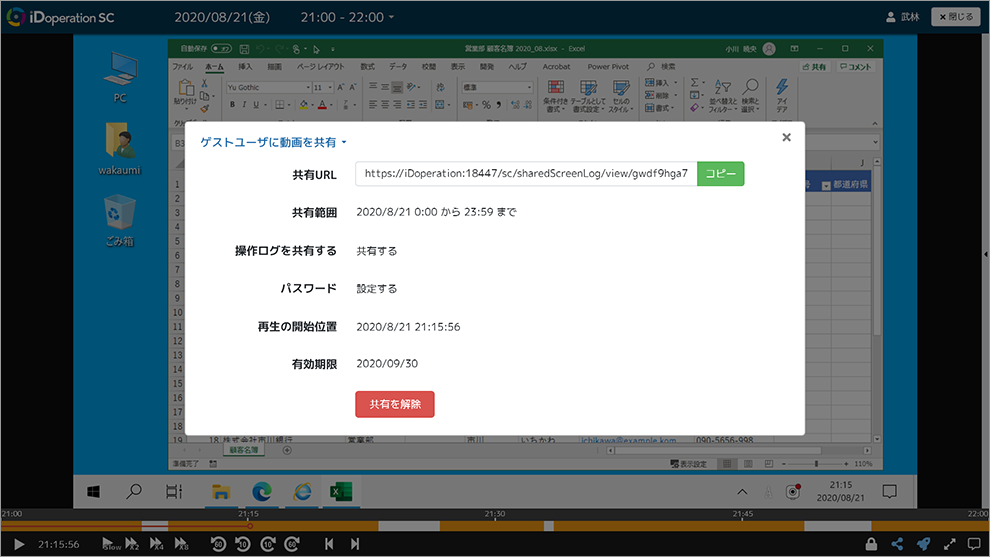Open the font size 11 dropdown
This screenshot has height=557, width=990.
(330, 88)
